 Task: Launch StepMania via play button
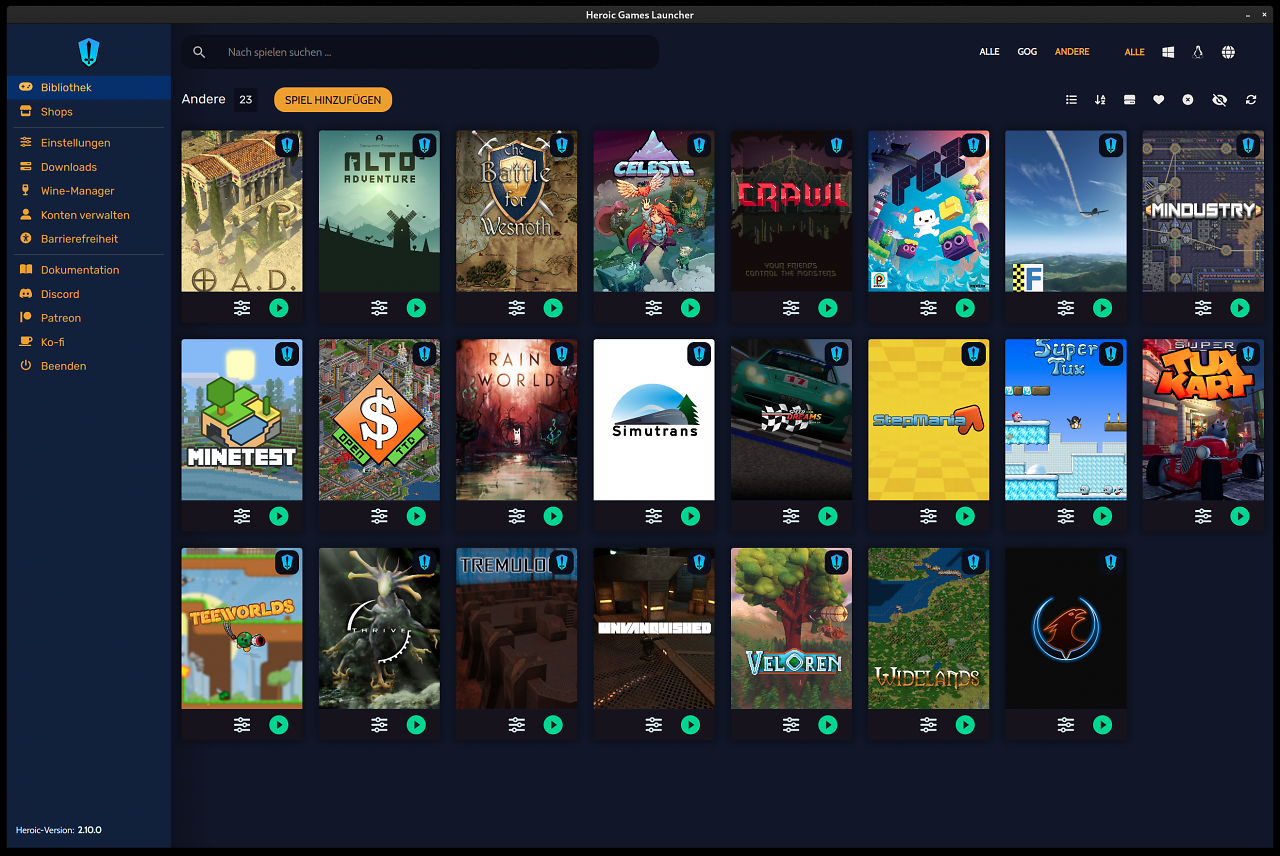point(965,516)
